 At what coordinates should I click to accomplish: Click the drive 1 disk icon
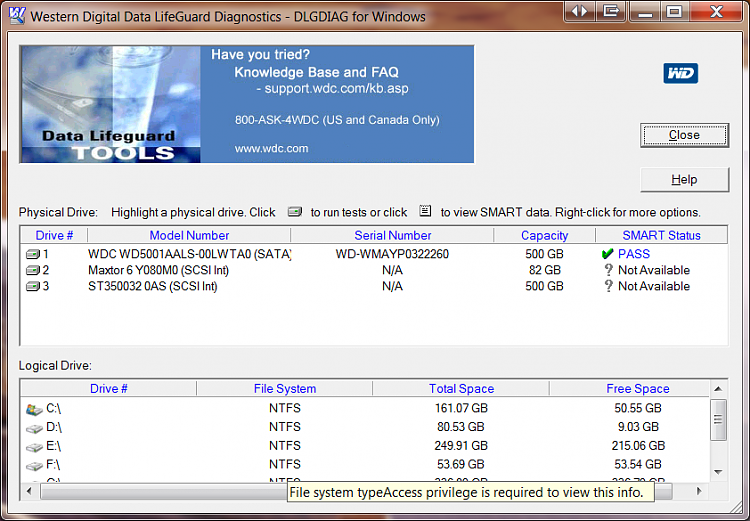click(33, 254)
